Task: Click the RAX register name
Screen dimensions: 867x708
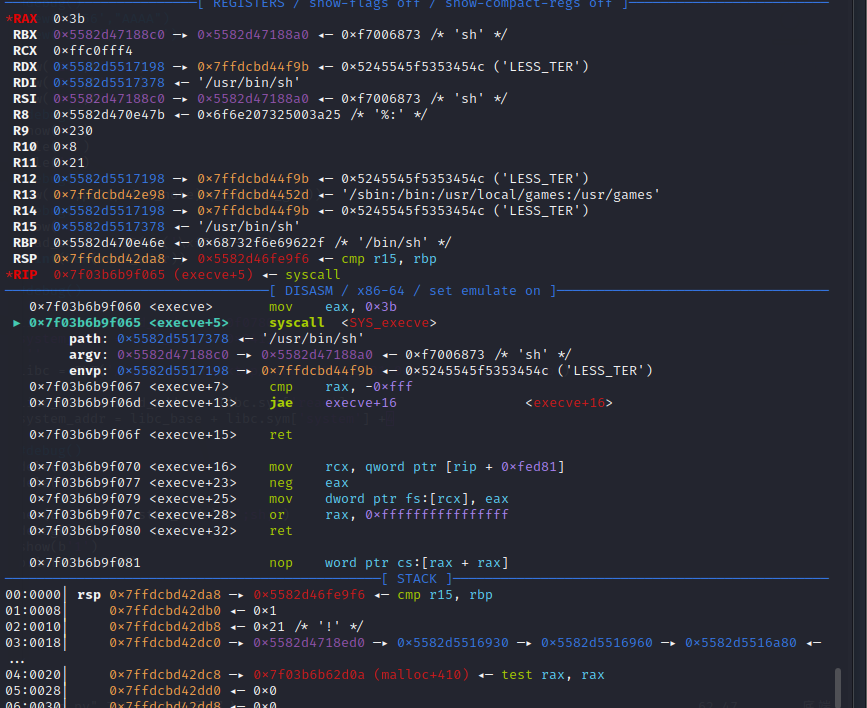Action: tap(25, 19)
